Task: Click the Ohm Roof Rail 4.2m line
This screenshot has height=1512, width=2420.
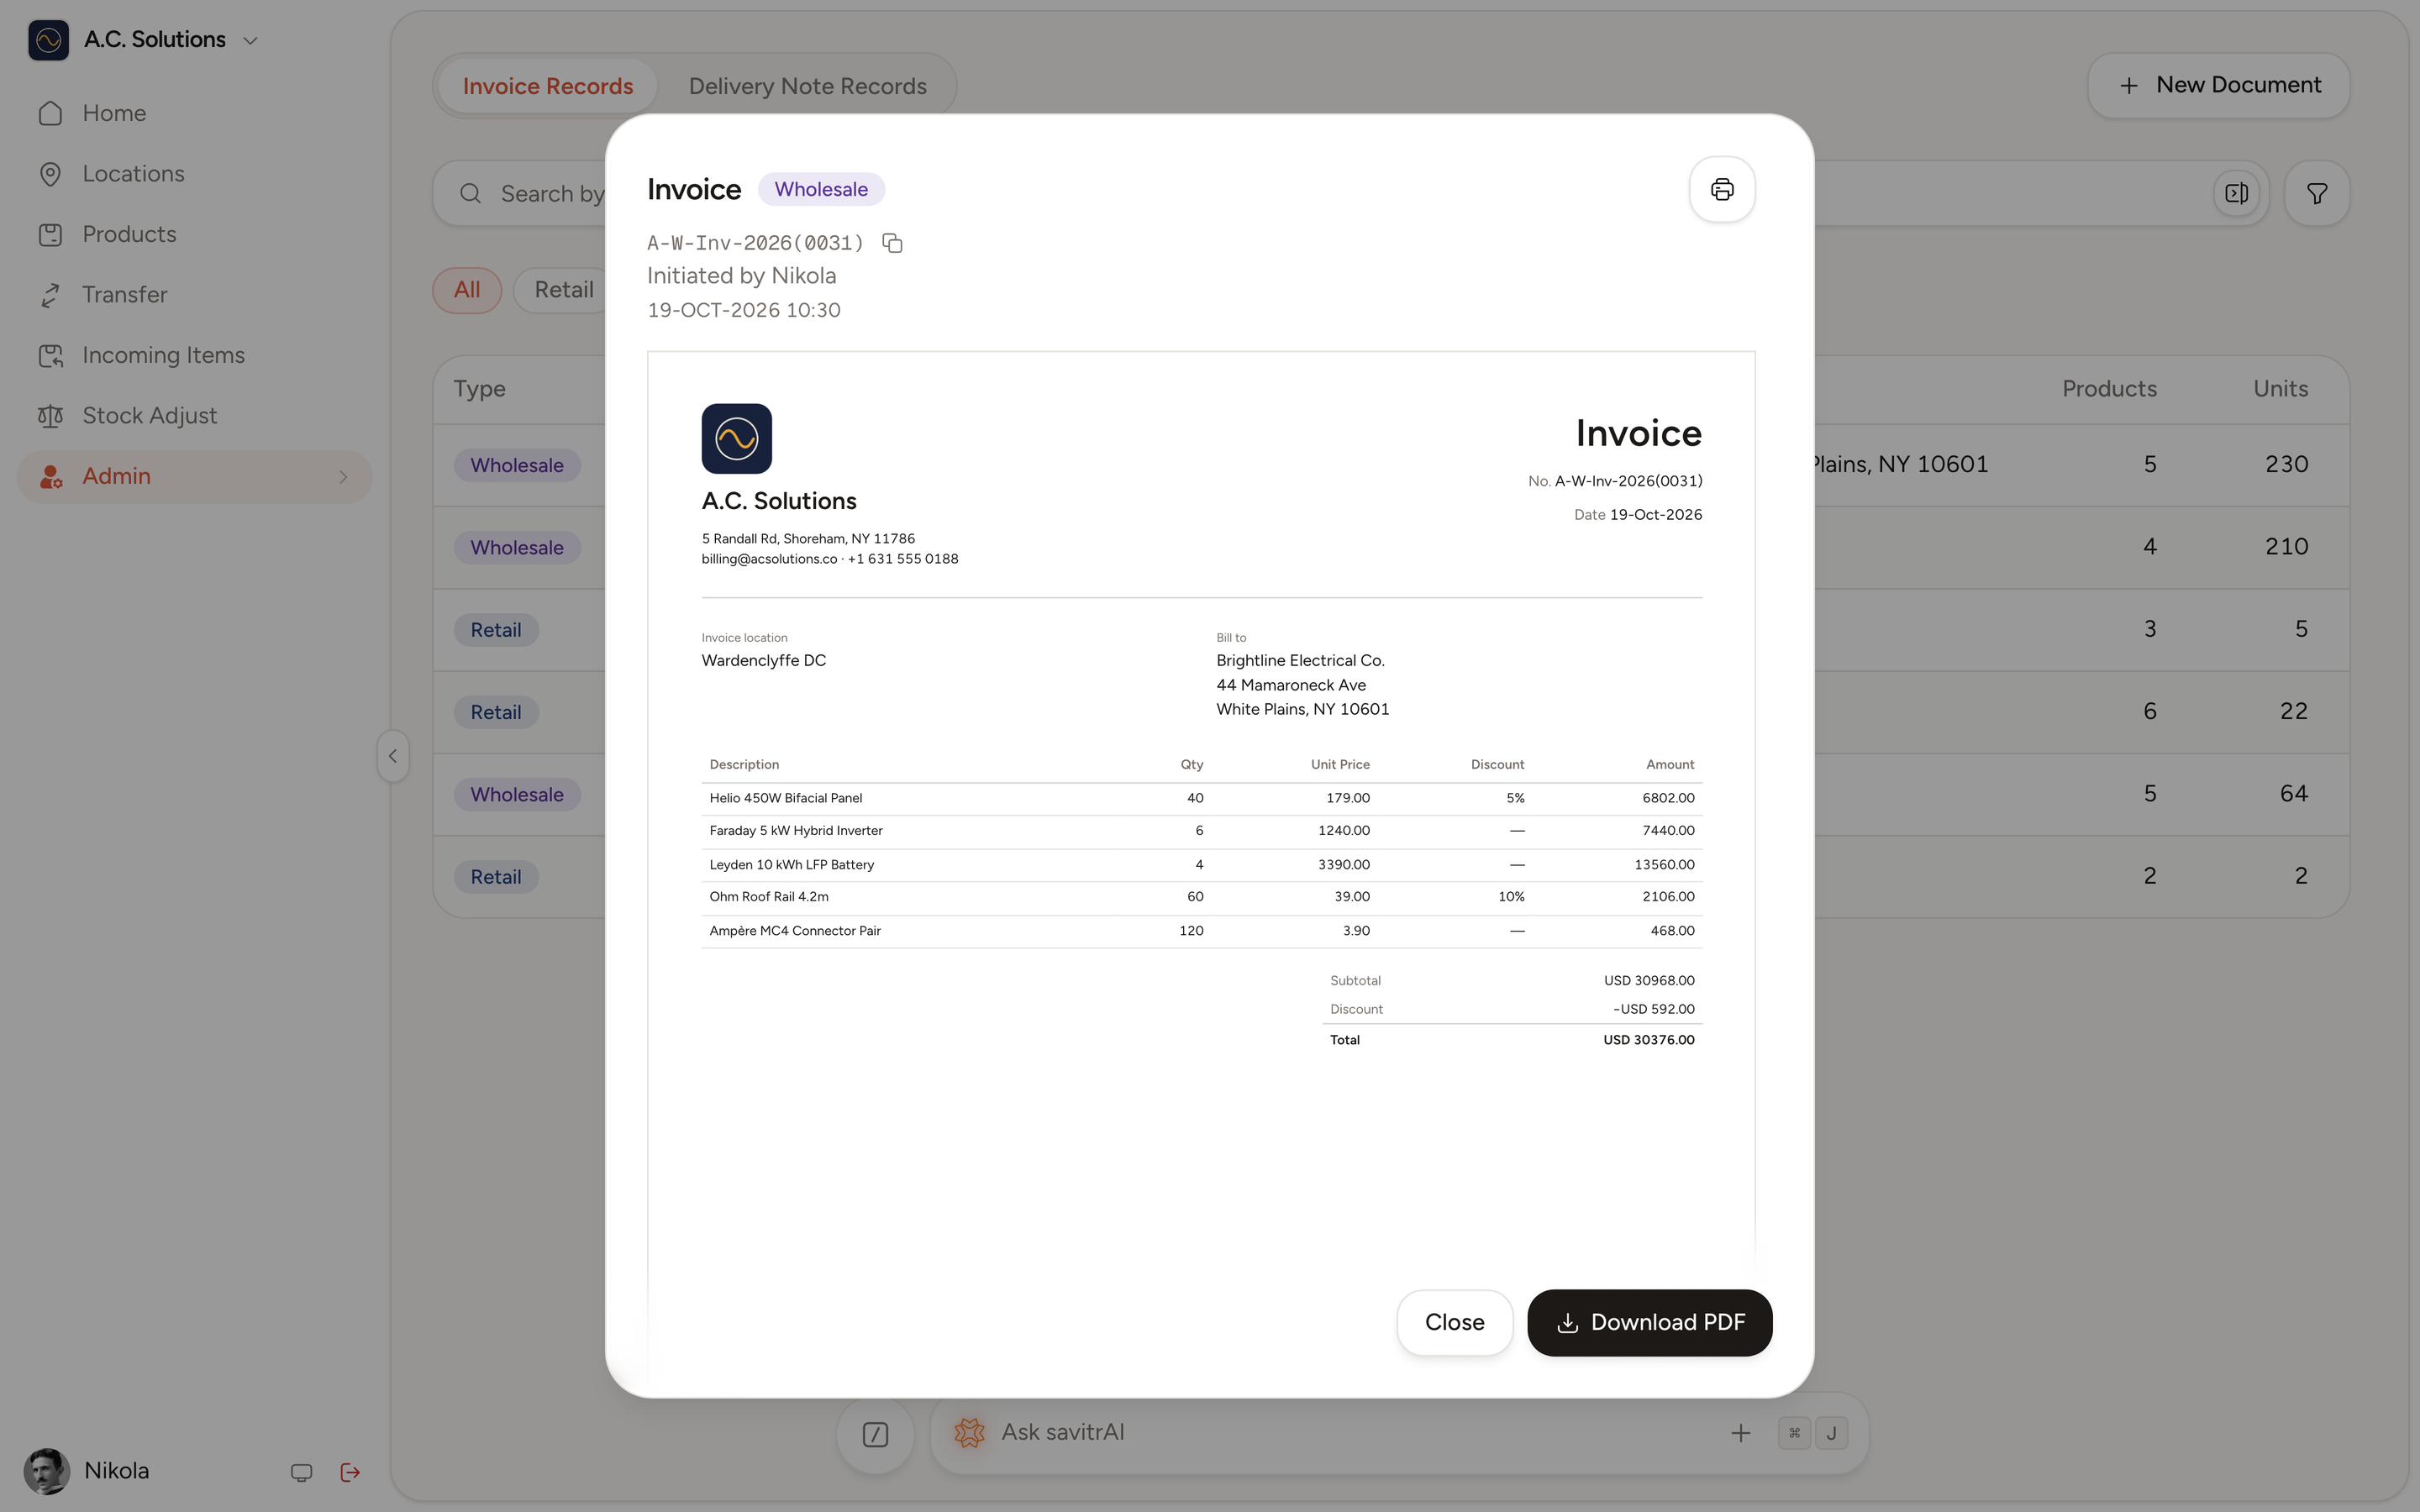Action: [1201, 897]
